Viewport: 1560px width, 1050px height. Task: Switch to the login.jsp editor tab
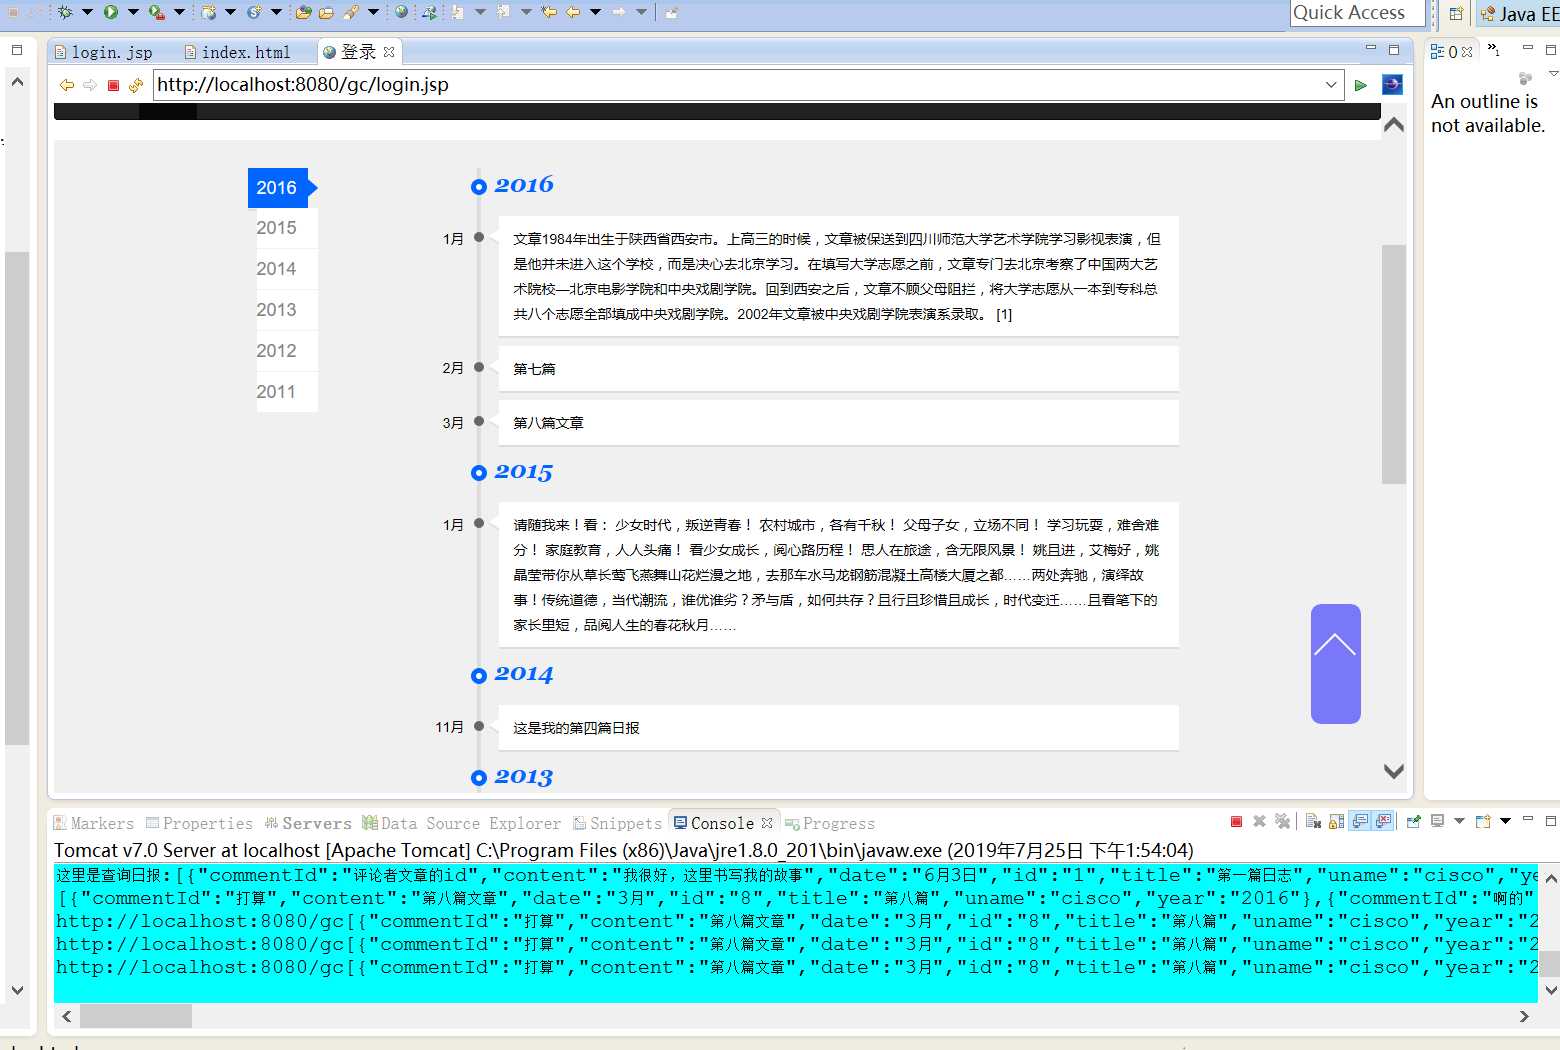[x=104, y=52]
